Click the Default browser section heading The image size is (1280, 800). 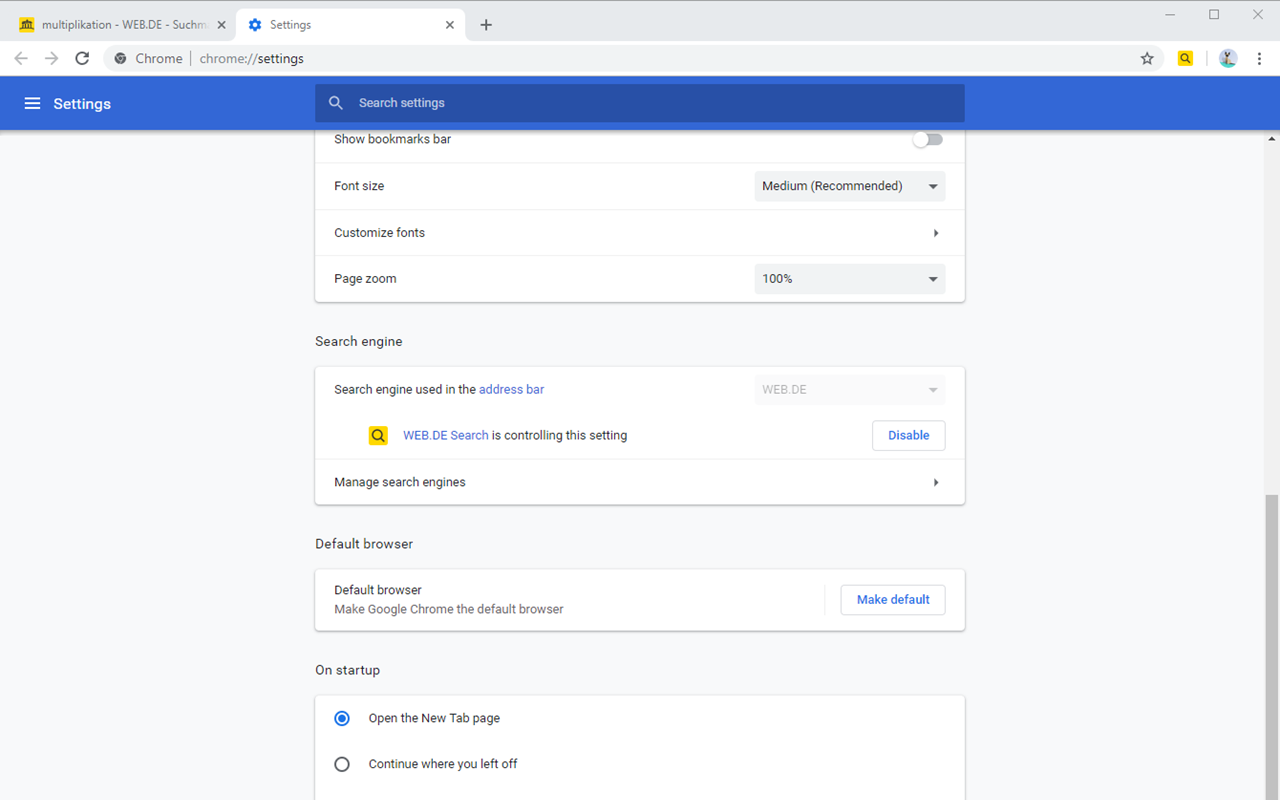point(364,544)
